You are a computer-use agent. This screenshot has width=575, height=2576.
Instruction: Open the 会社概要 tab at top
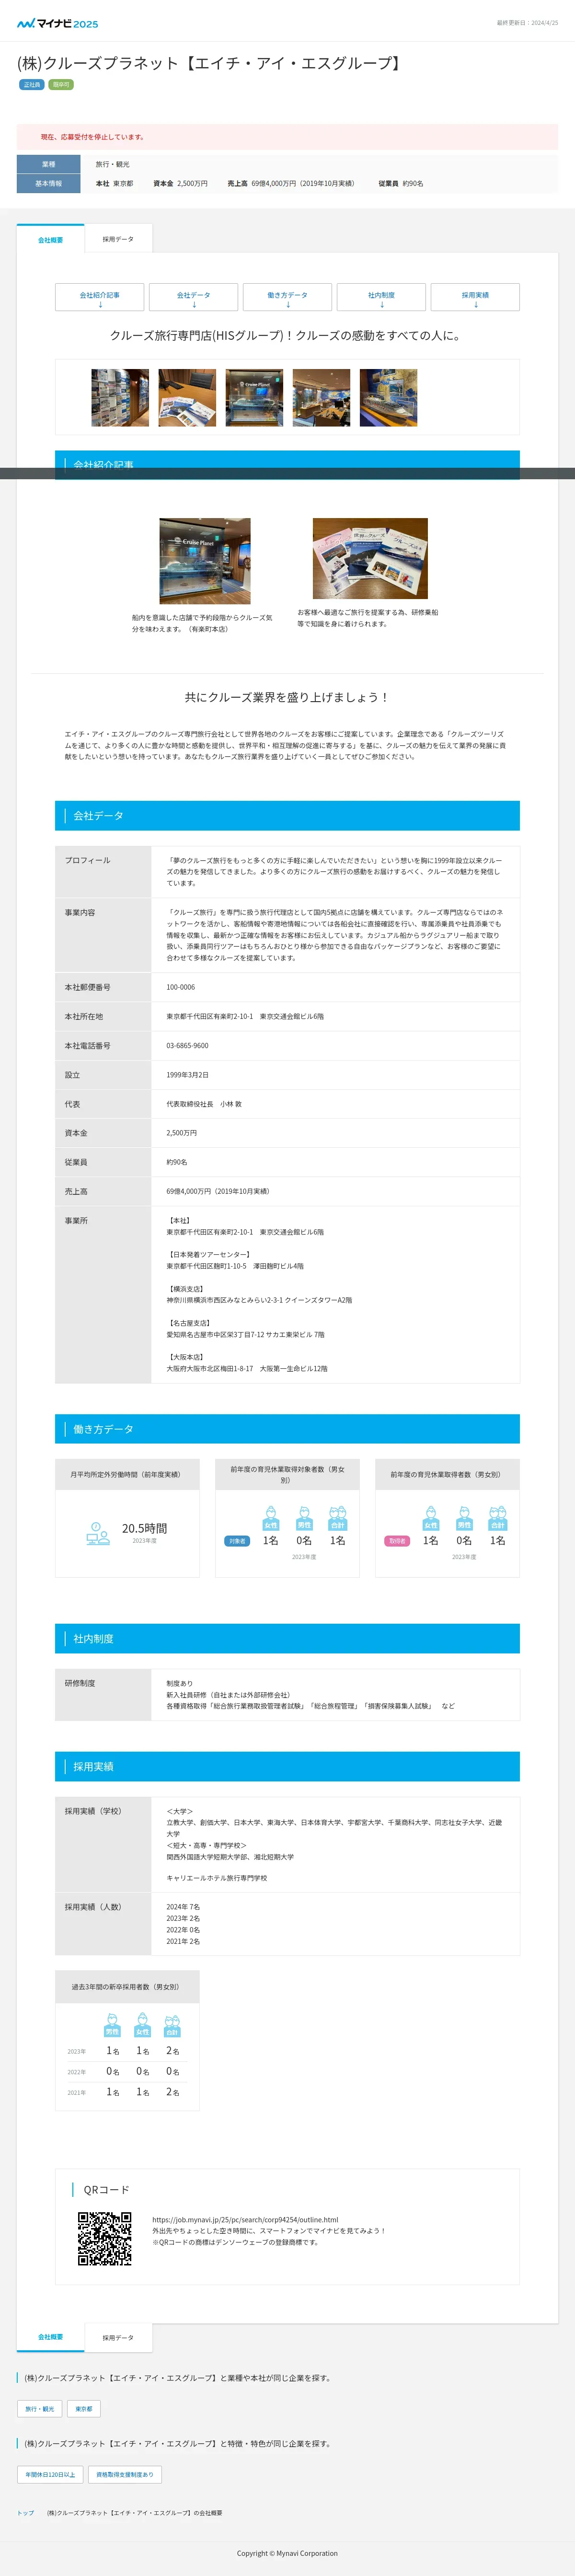[51, 240]
